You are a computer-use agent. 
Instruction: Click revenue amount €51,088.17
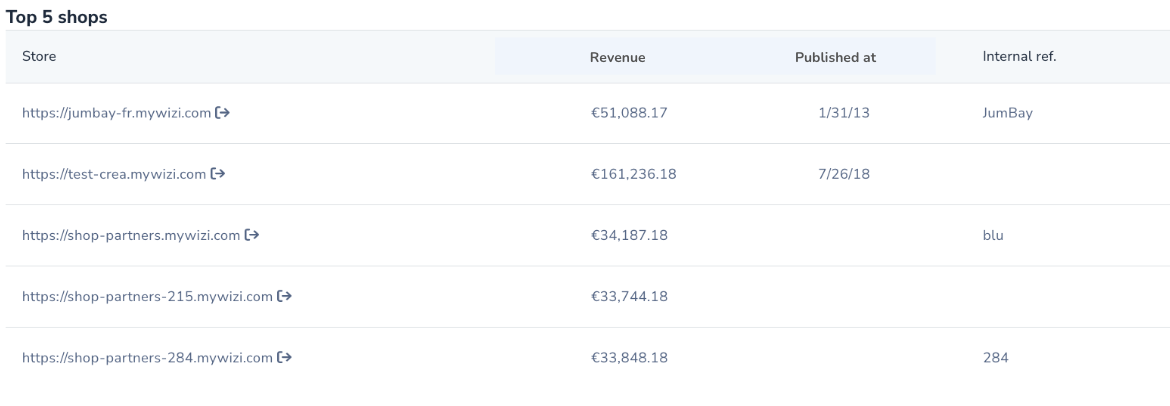pos(629,113)
